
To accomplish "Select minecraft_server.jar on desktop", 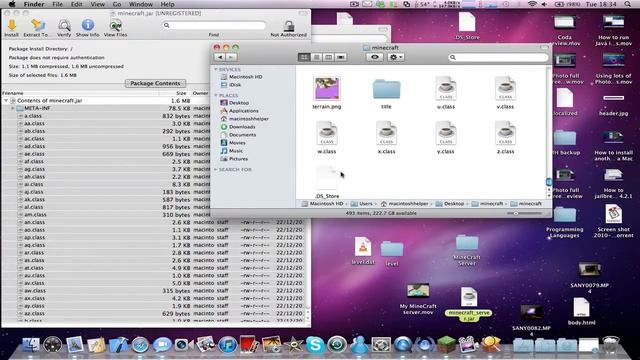I will 469,304.
